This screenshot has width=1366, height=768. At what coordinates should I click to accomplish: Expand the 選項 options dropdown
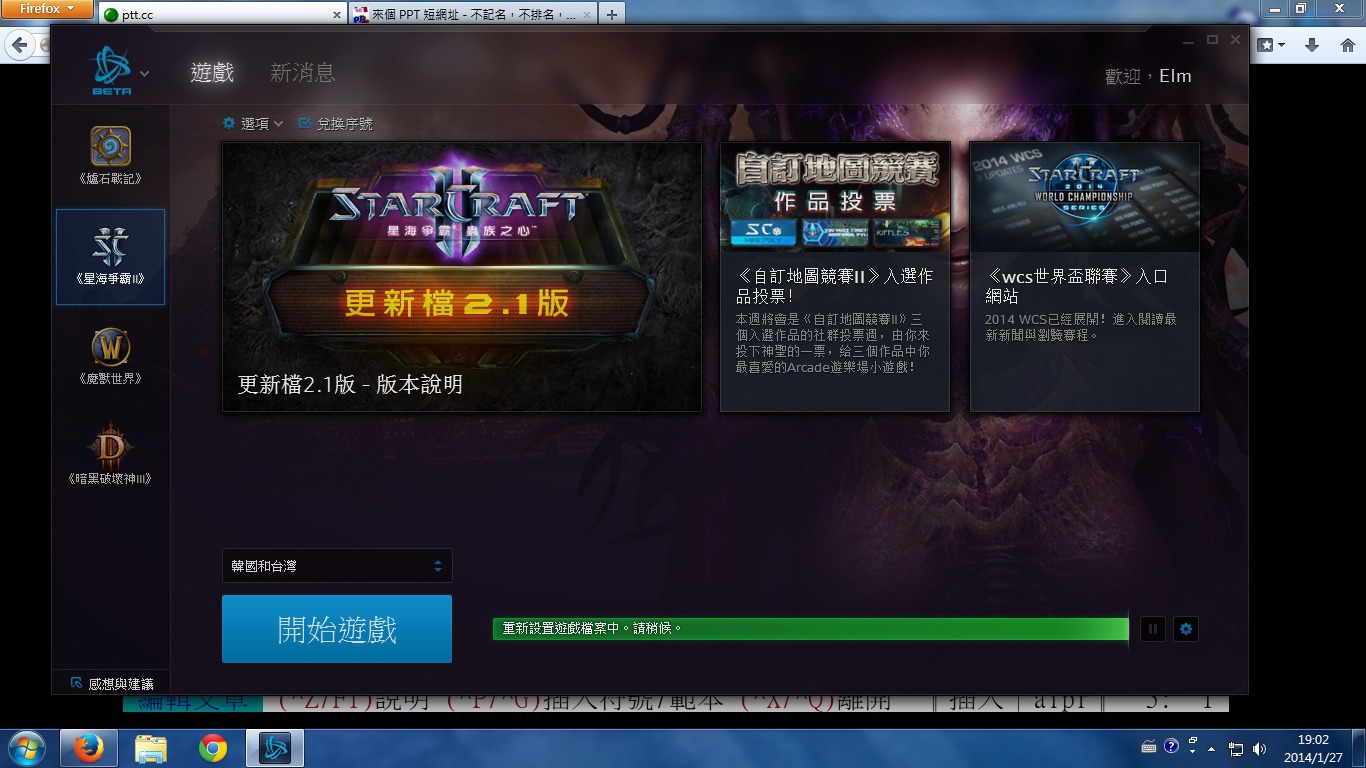pos(253,124)
